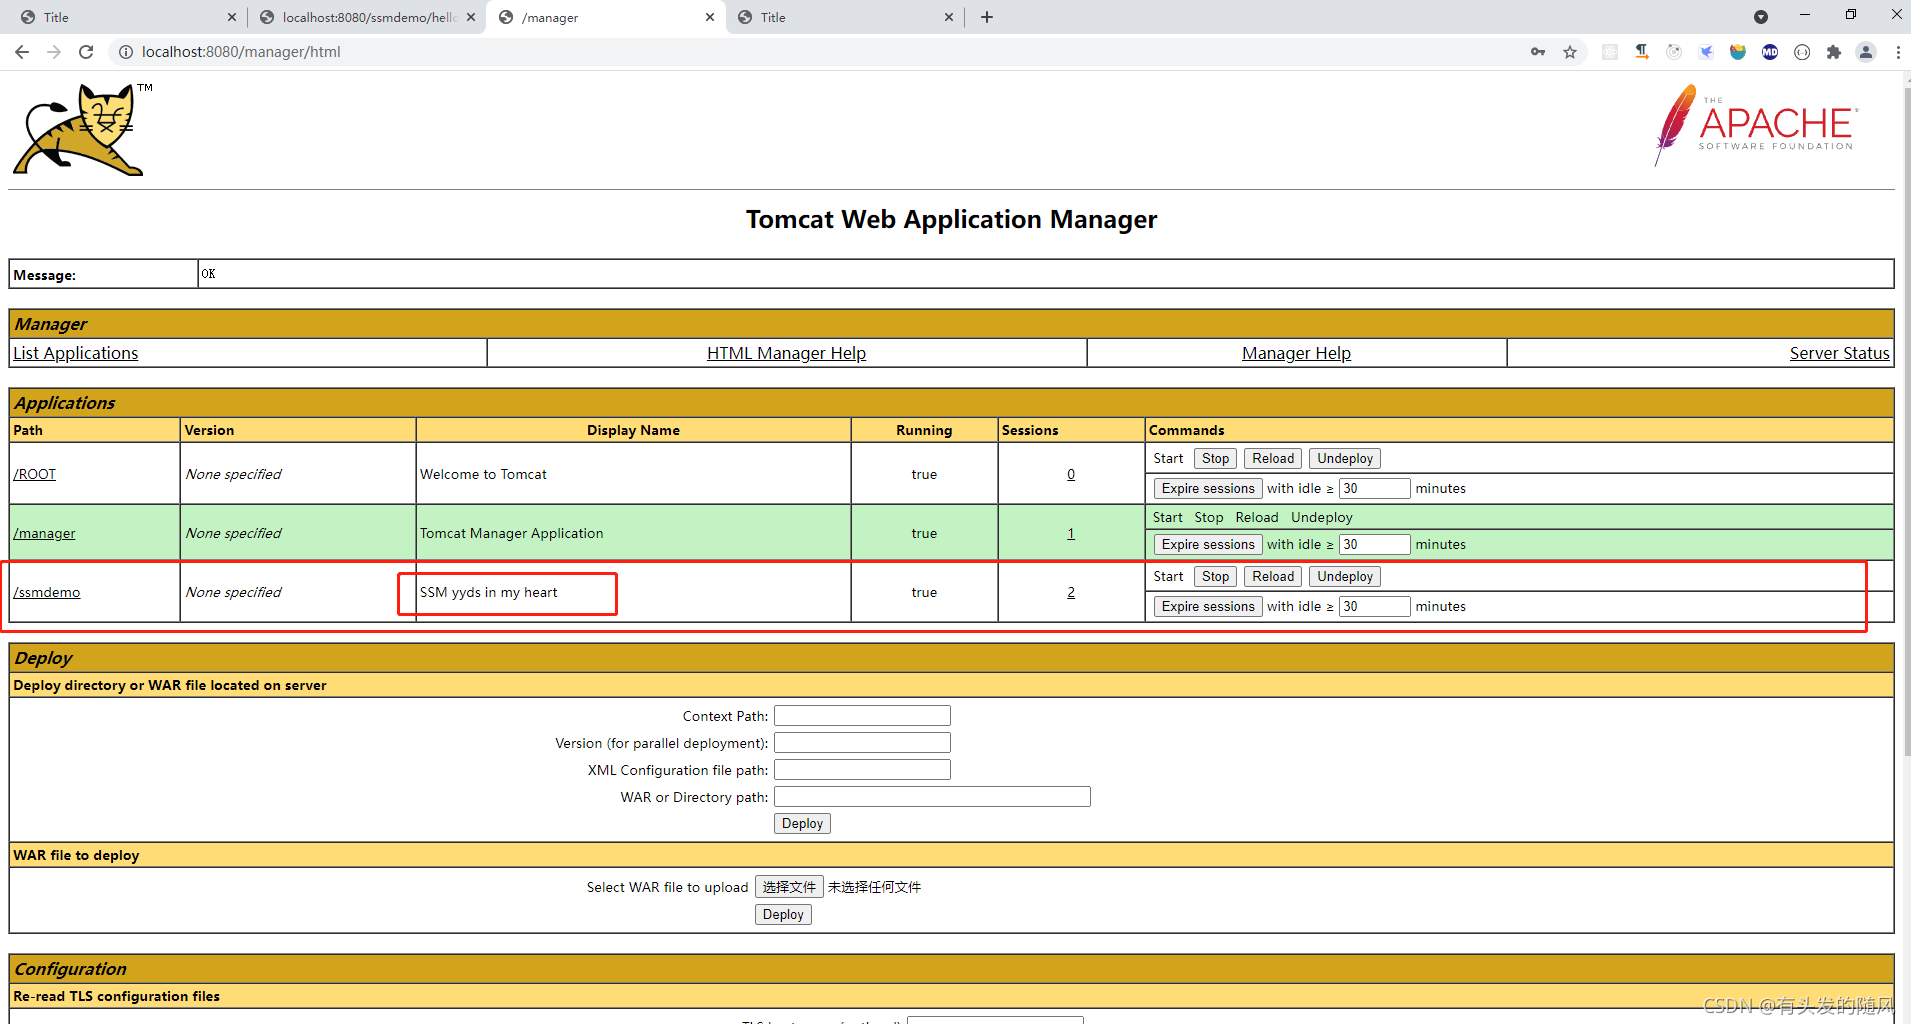
Task: Open the Manager Help link
Action: click(1296, 353)
